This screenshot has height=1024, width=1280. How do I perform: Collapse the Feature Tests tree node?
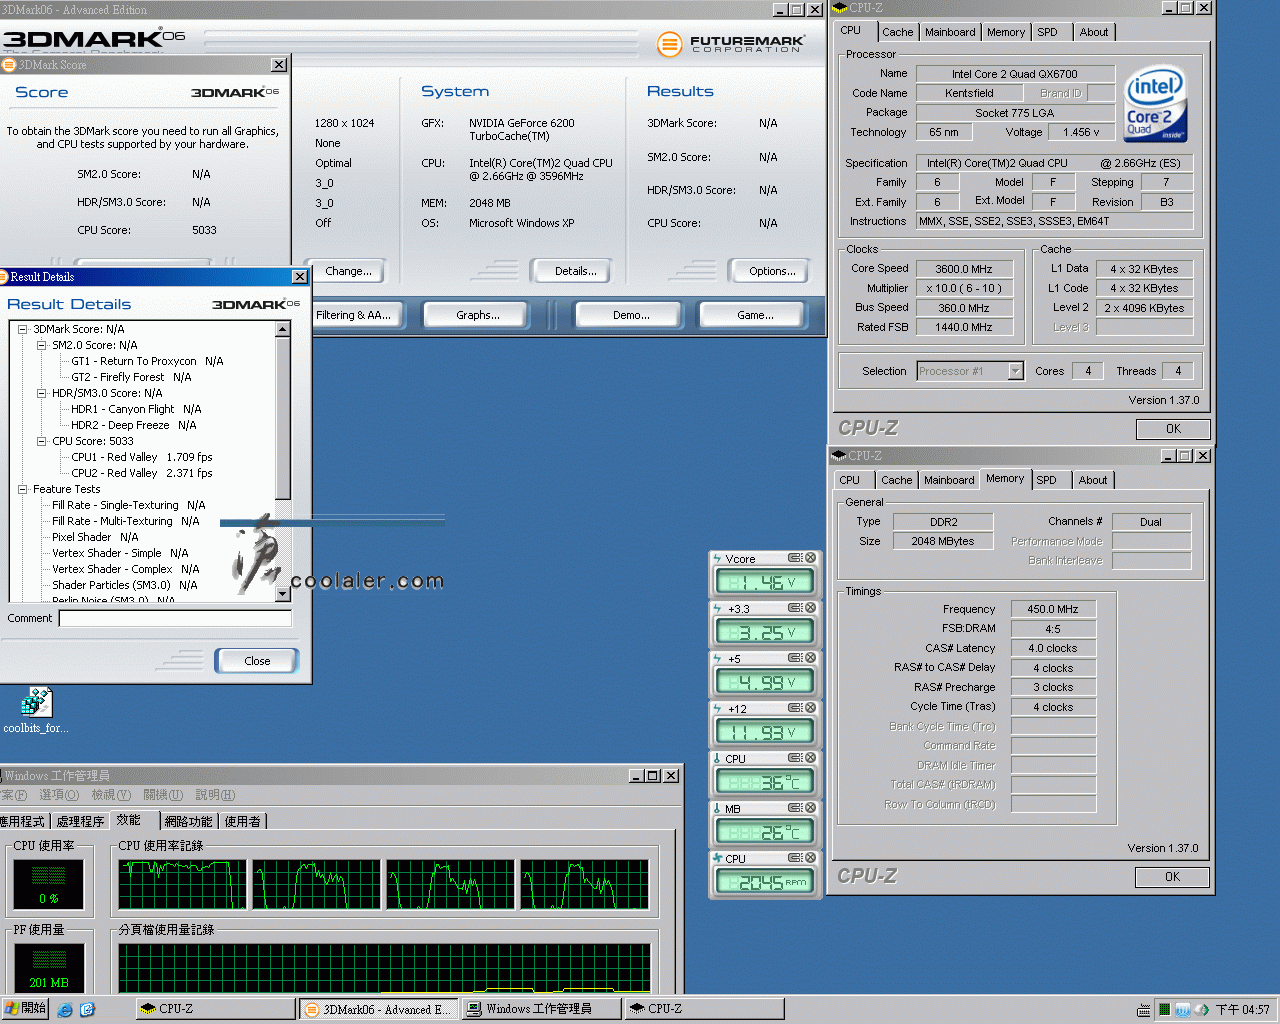[22, 489]
